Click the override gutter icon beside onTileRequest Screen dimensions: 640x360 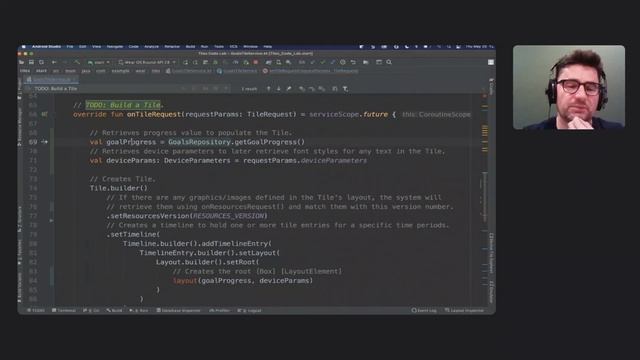pyautogui.click(x=44, y=114)
